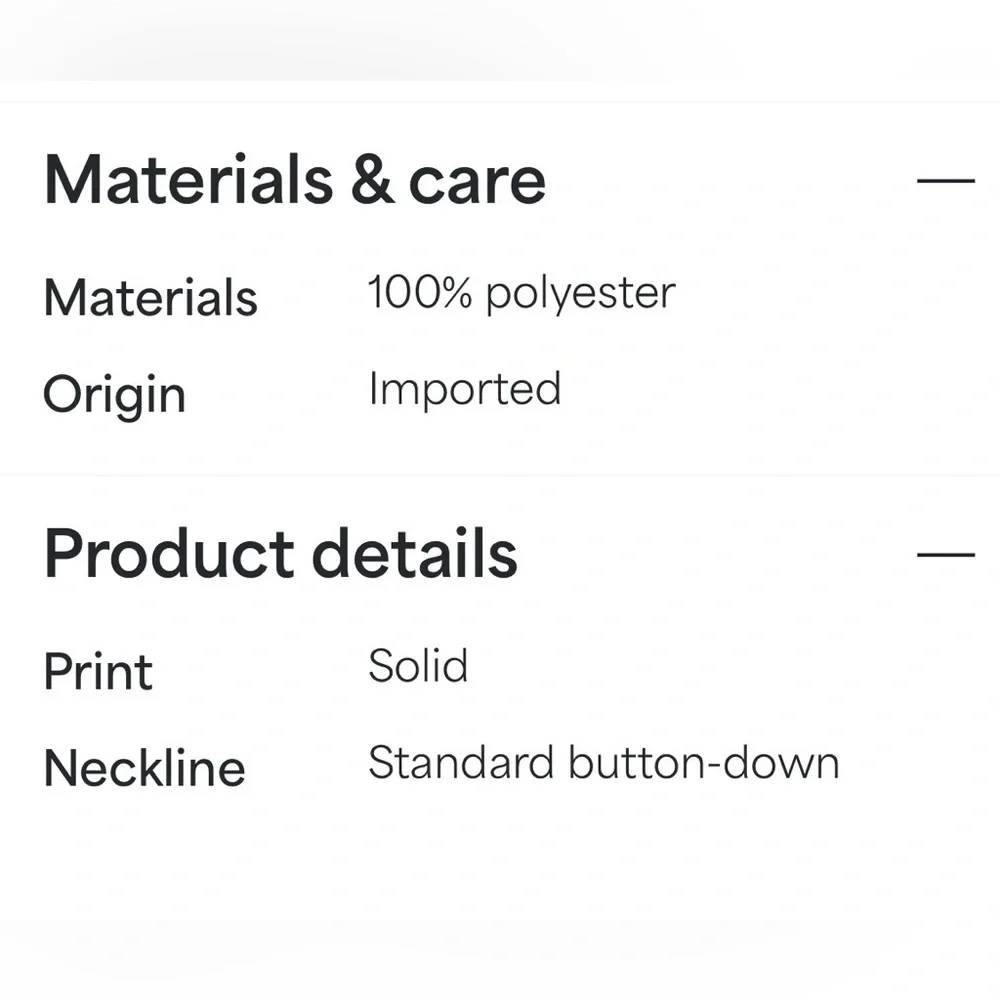Select the Neckline row label
Image resolution: width=1000 pixels, height=1000 pixels.
pyautogui.click(x=145, y=768)
